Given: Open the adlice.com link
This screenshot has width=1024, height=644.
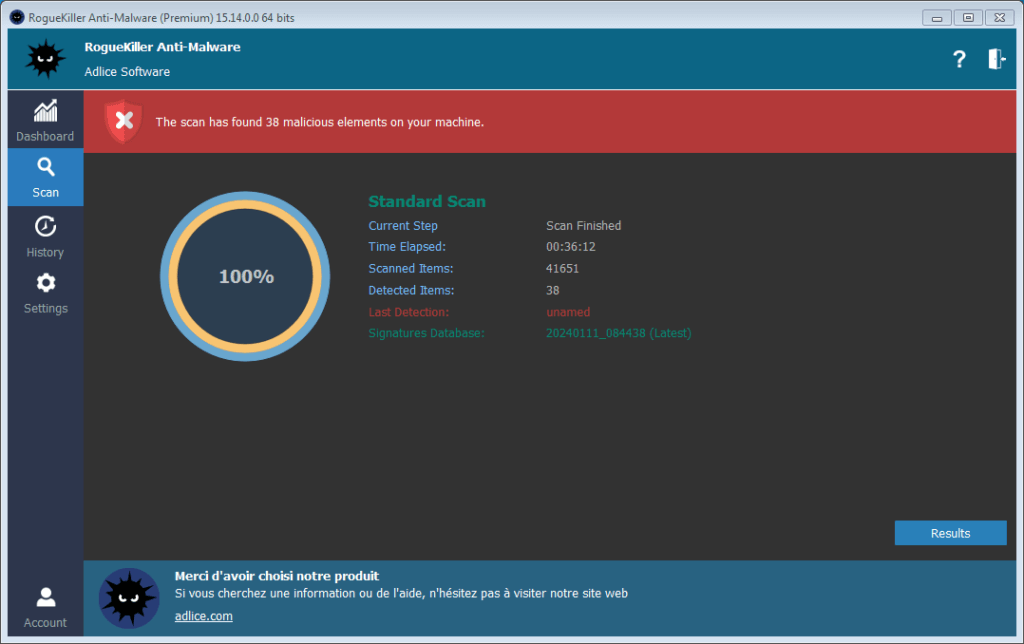Looking at the screenshot, I should pyautogui.click(x=203, y=616).
